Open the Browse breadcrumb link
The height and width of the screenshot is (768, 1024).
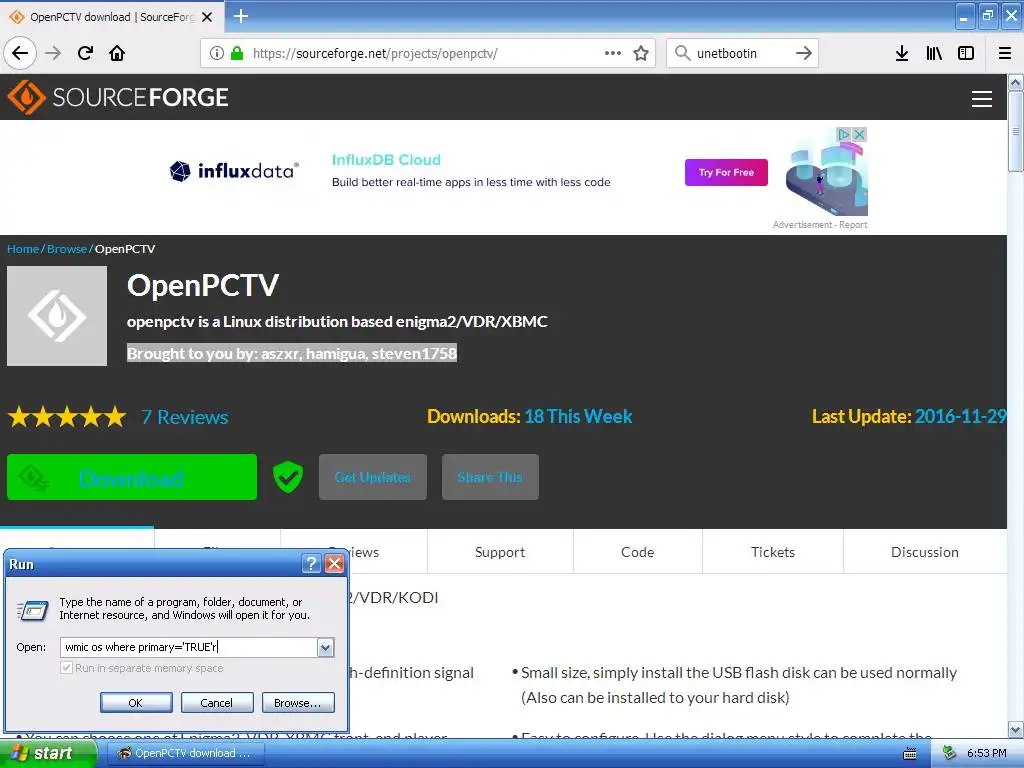click(x=67, y=249)
